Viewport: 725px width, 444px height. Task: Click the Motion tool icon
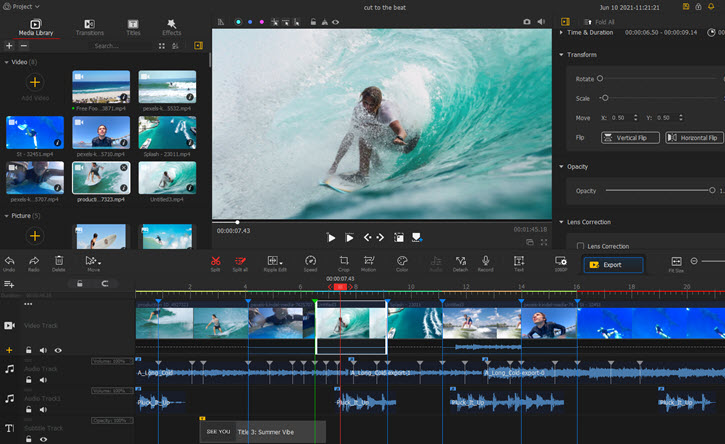click(369, 260)
